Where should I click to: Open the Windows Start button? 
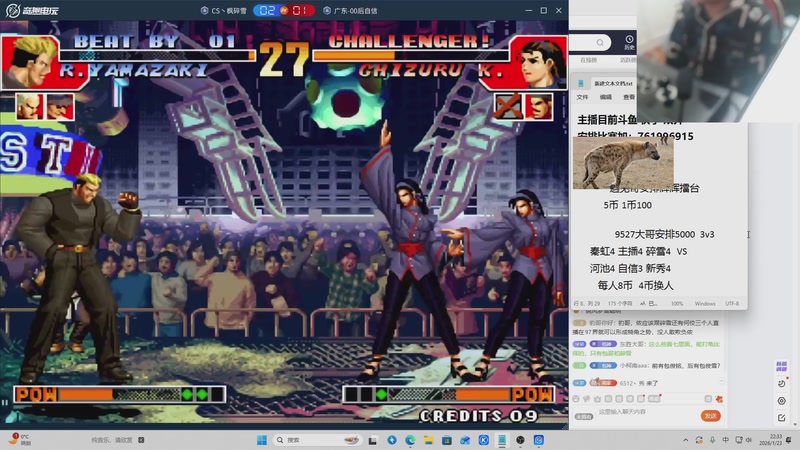click(262, 440)
